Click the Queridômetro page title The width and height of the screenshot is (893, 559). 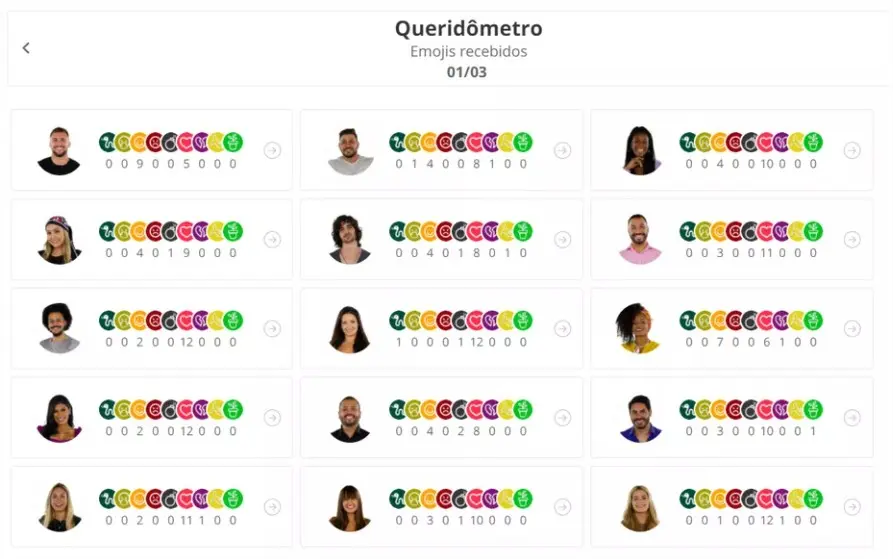(x=468, y=28)
